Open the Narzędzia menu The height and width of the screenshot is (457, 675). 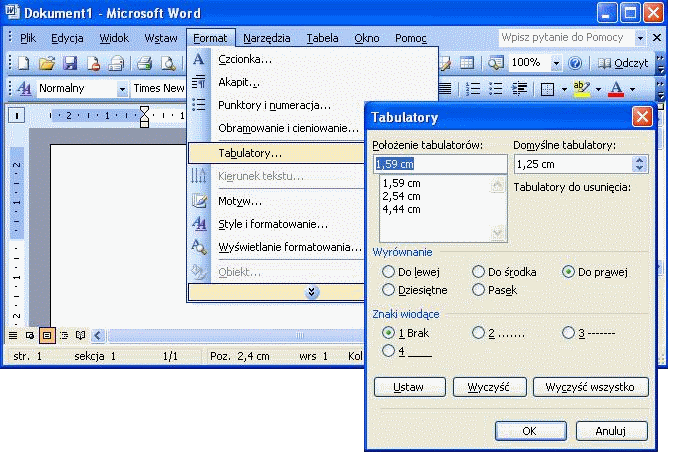(266, 38)
